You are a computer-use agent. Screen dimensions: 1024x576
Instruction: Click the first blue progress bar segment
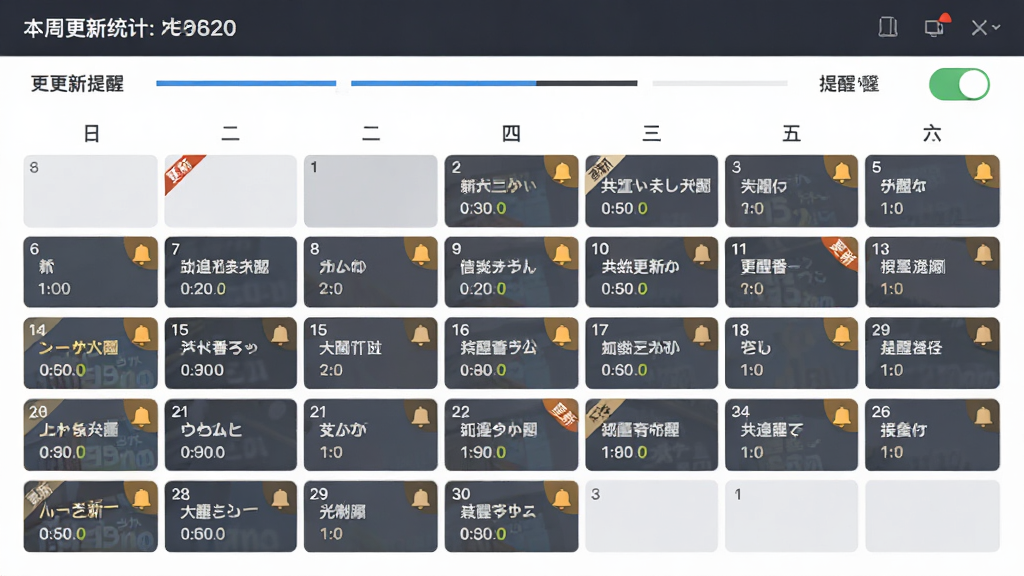(x=246, y=84)
